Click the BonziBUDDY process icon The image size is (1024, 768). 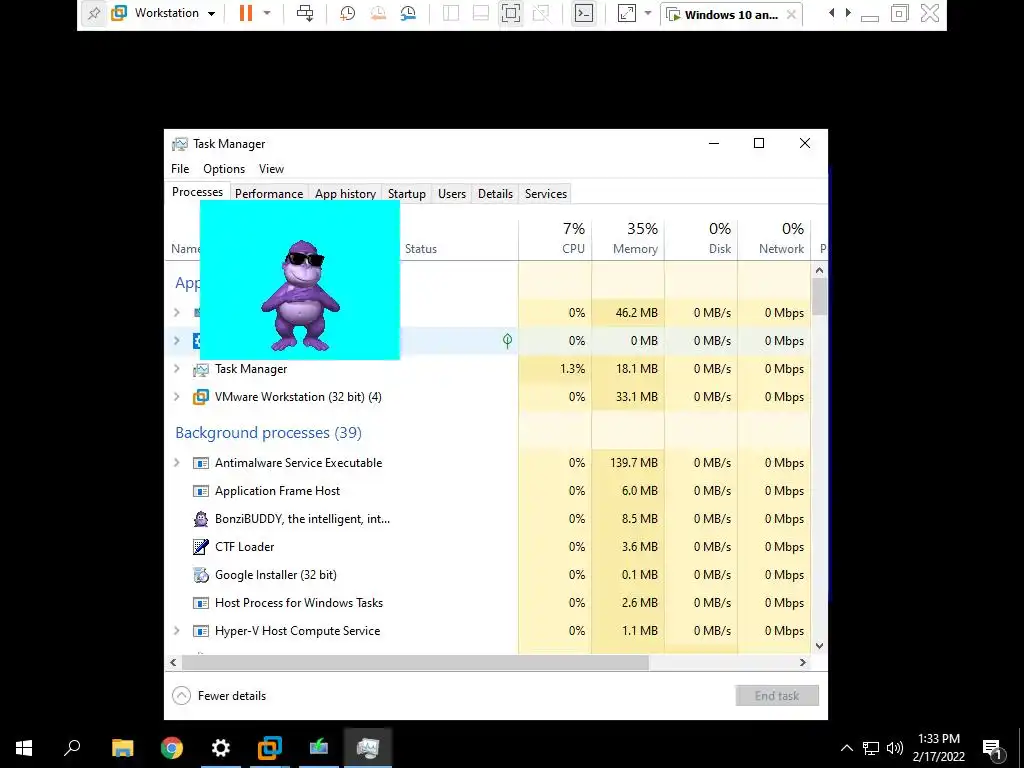pyautogui.click(x=200, y=519)
